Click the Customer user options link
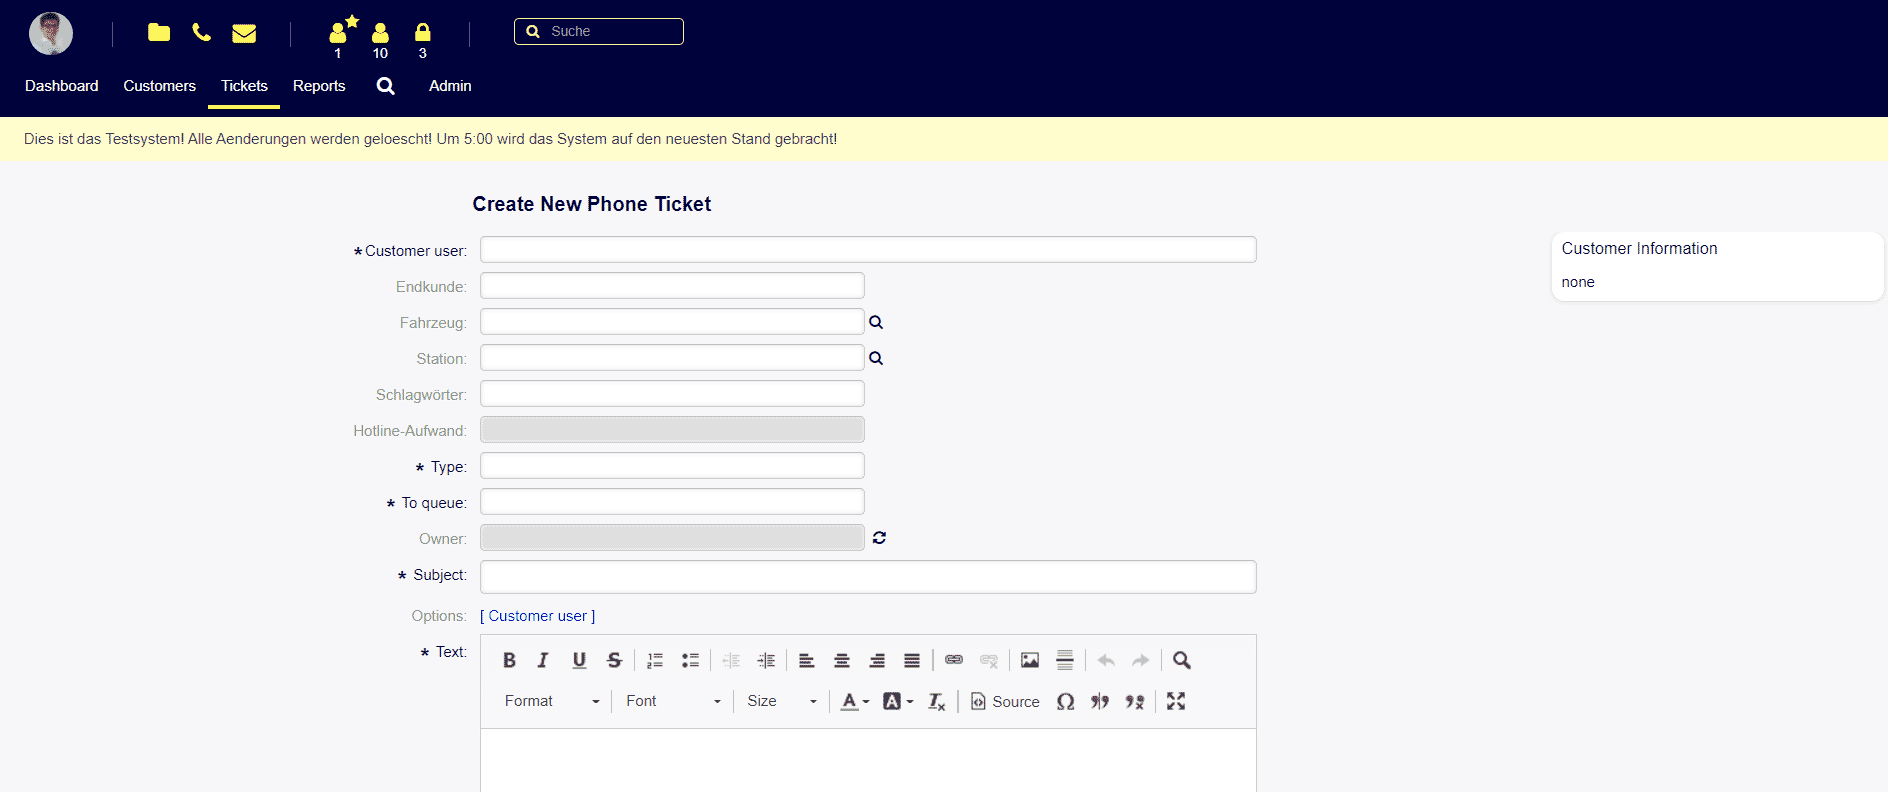This screenshot has height=792, width=1888. coord(538,616)
